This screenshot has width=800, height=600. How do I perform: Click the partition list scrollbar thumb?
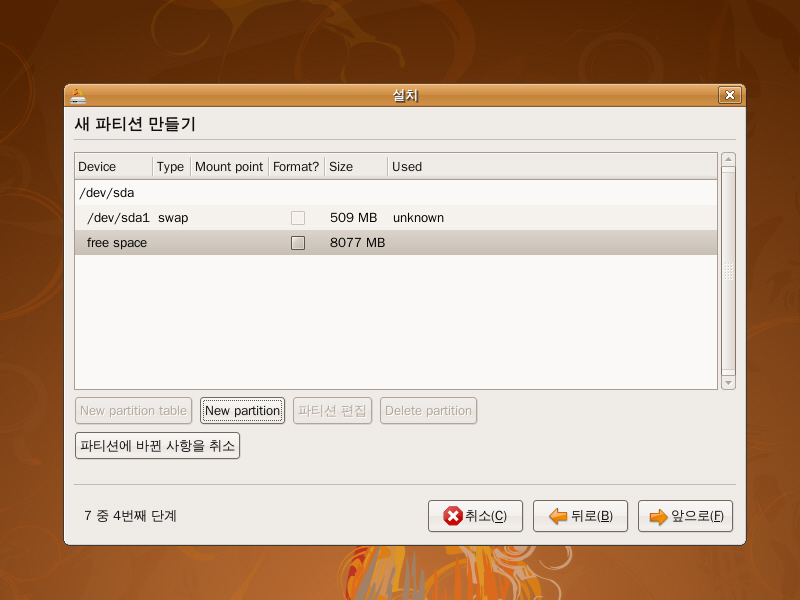click(x=729, y=271)
